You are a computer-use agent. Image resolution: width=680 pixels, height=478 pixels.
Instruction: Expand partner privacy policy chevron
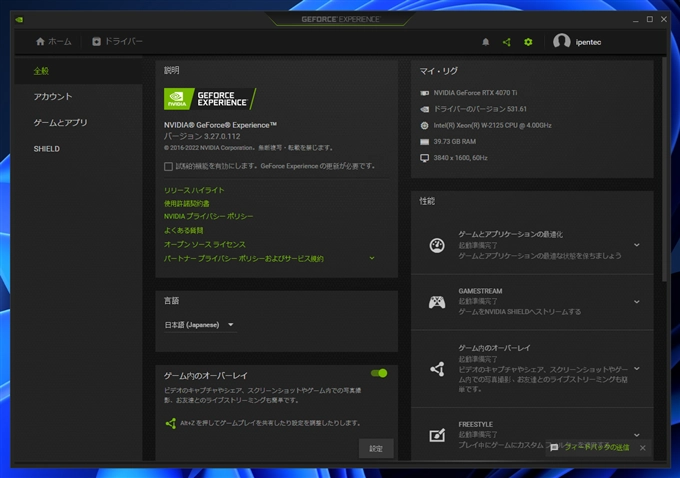click(x=372, y=258)
